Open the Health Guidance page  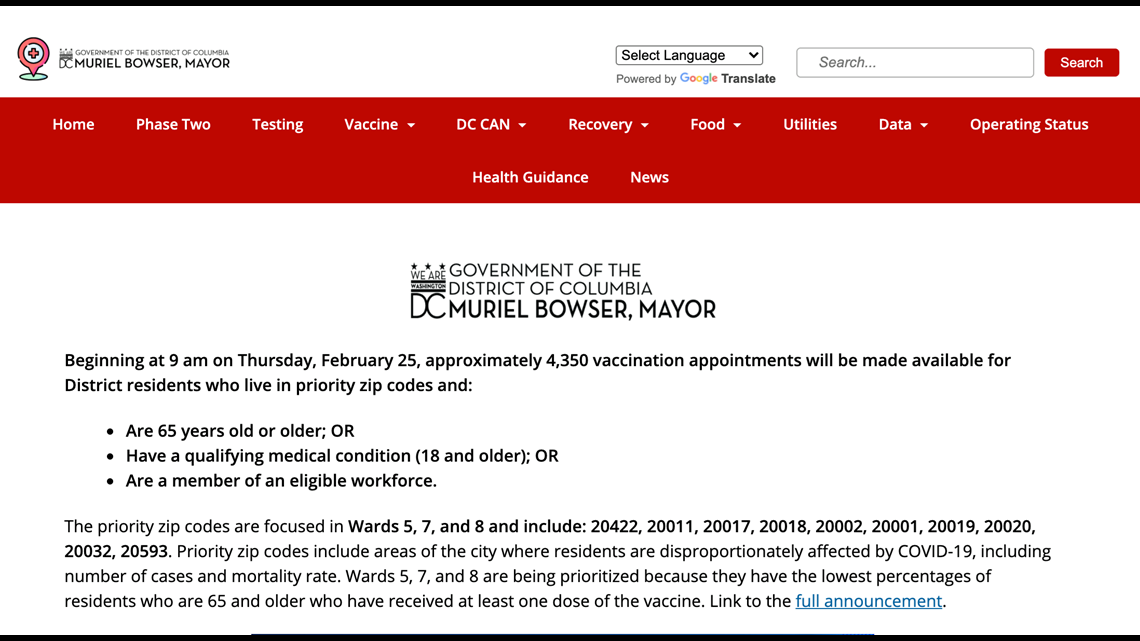tap(530, 177)
